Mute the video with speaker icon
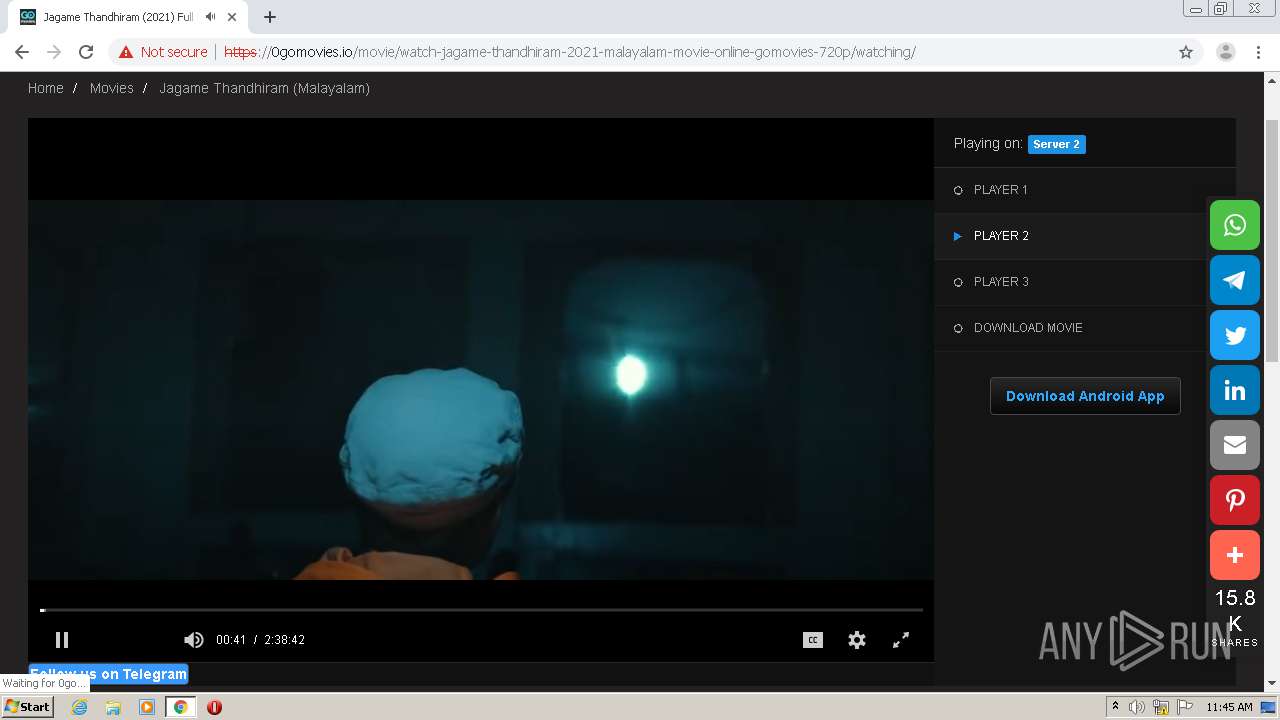 point(194,640)
